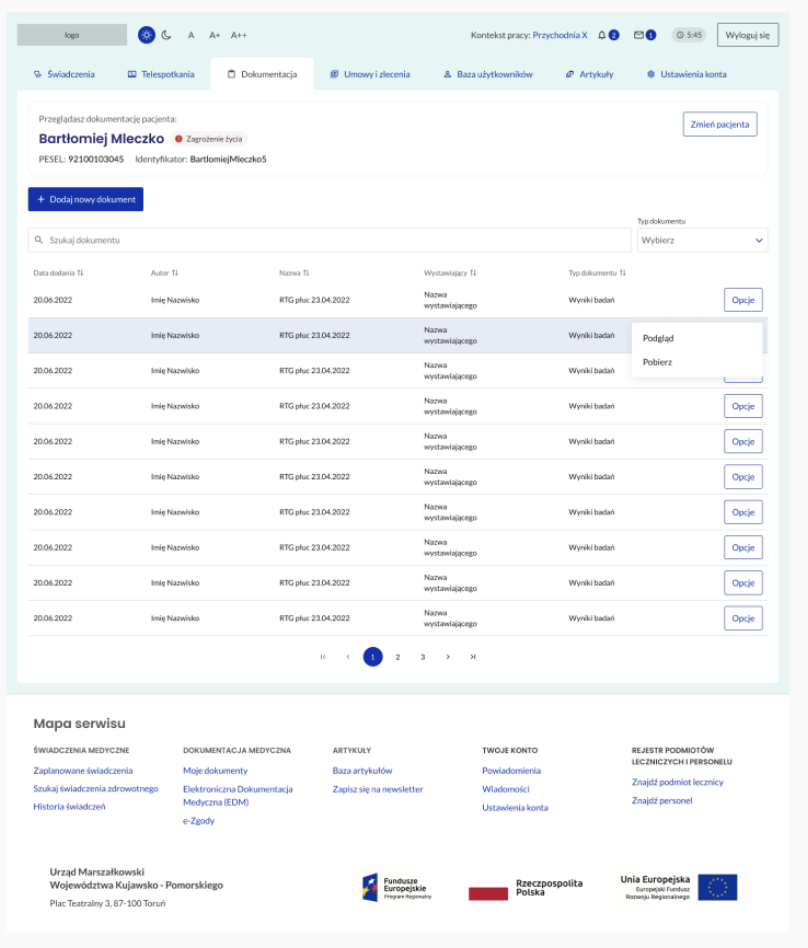Click the magnifier icon in the document search bar

[x=40, y=240]
